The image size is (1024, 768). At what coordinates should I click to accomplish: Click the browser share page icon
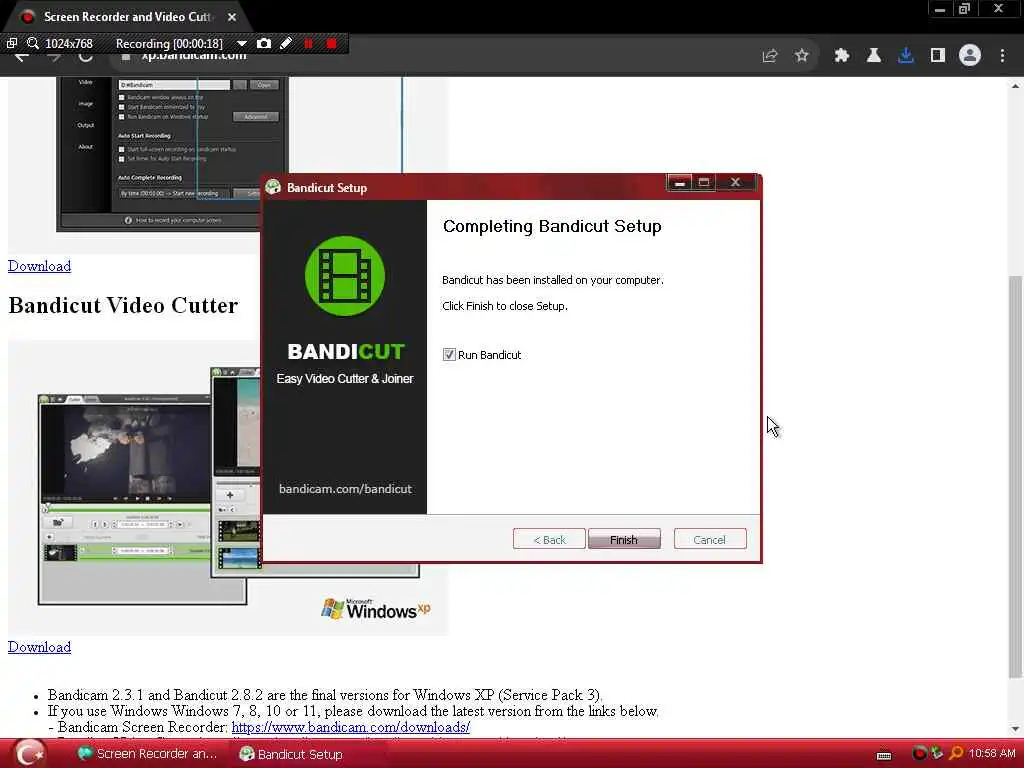point(770,56)
